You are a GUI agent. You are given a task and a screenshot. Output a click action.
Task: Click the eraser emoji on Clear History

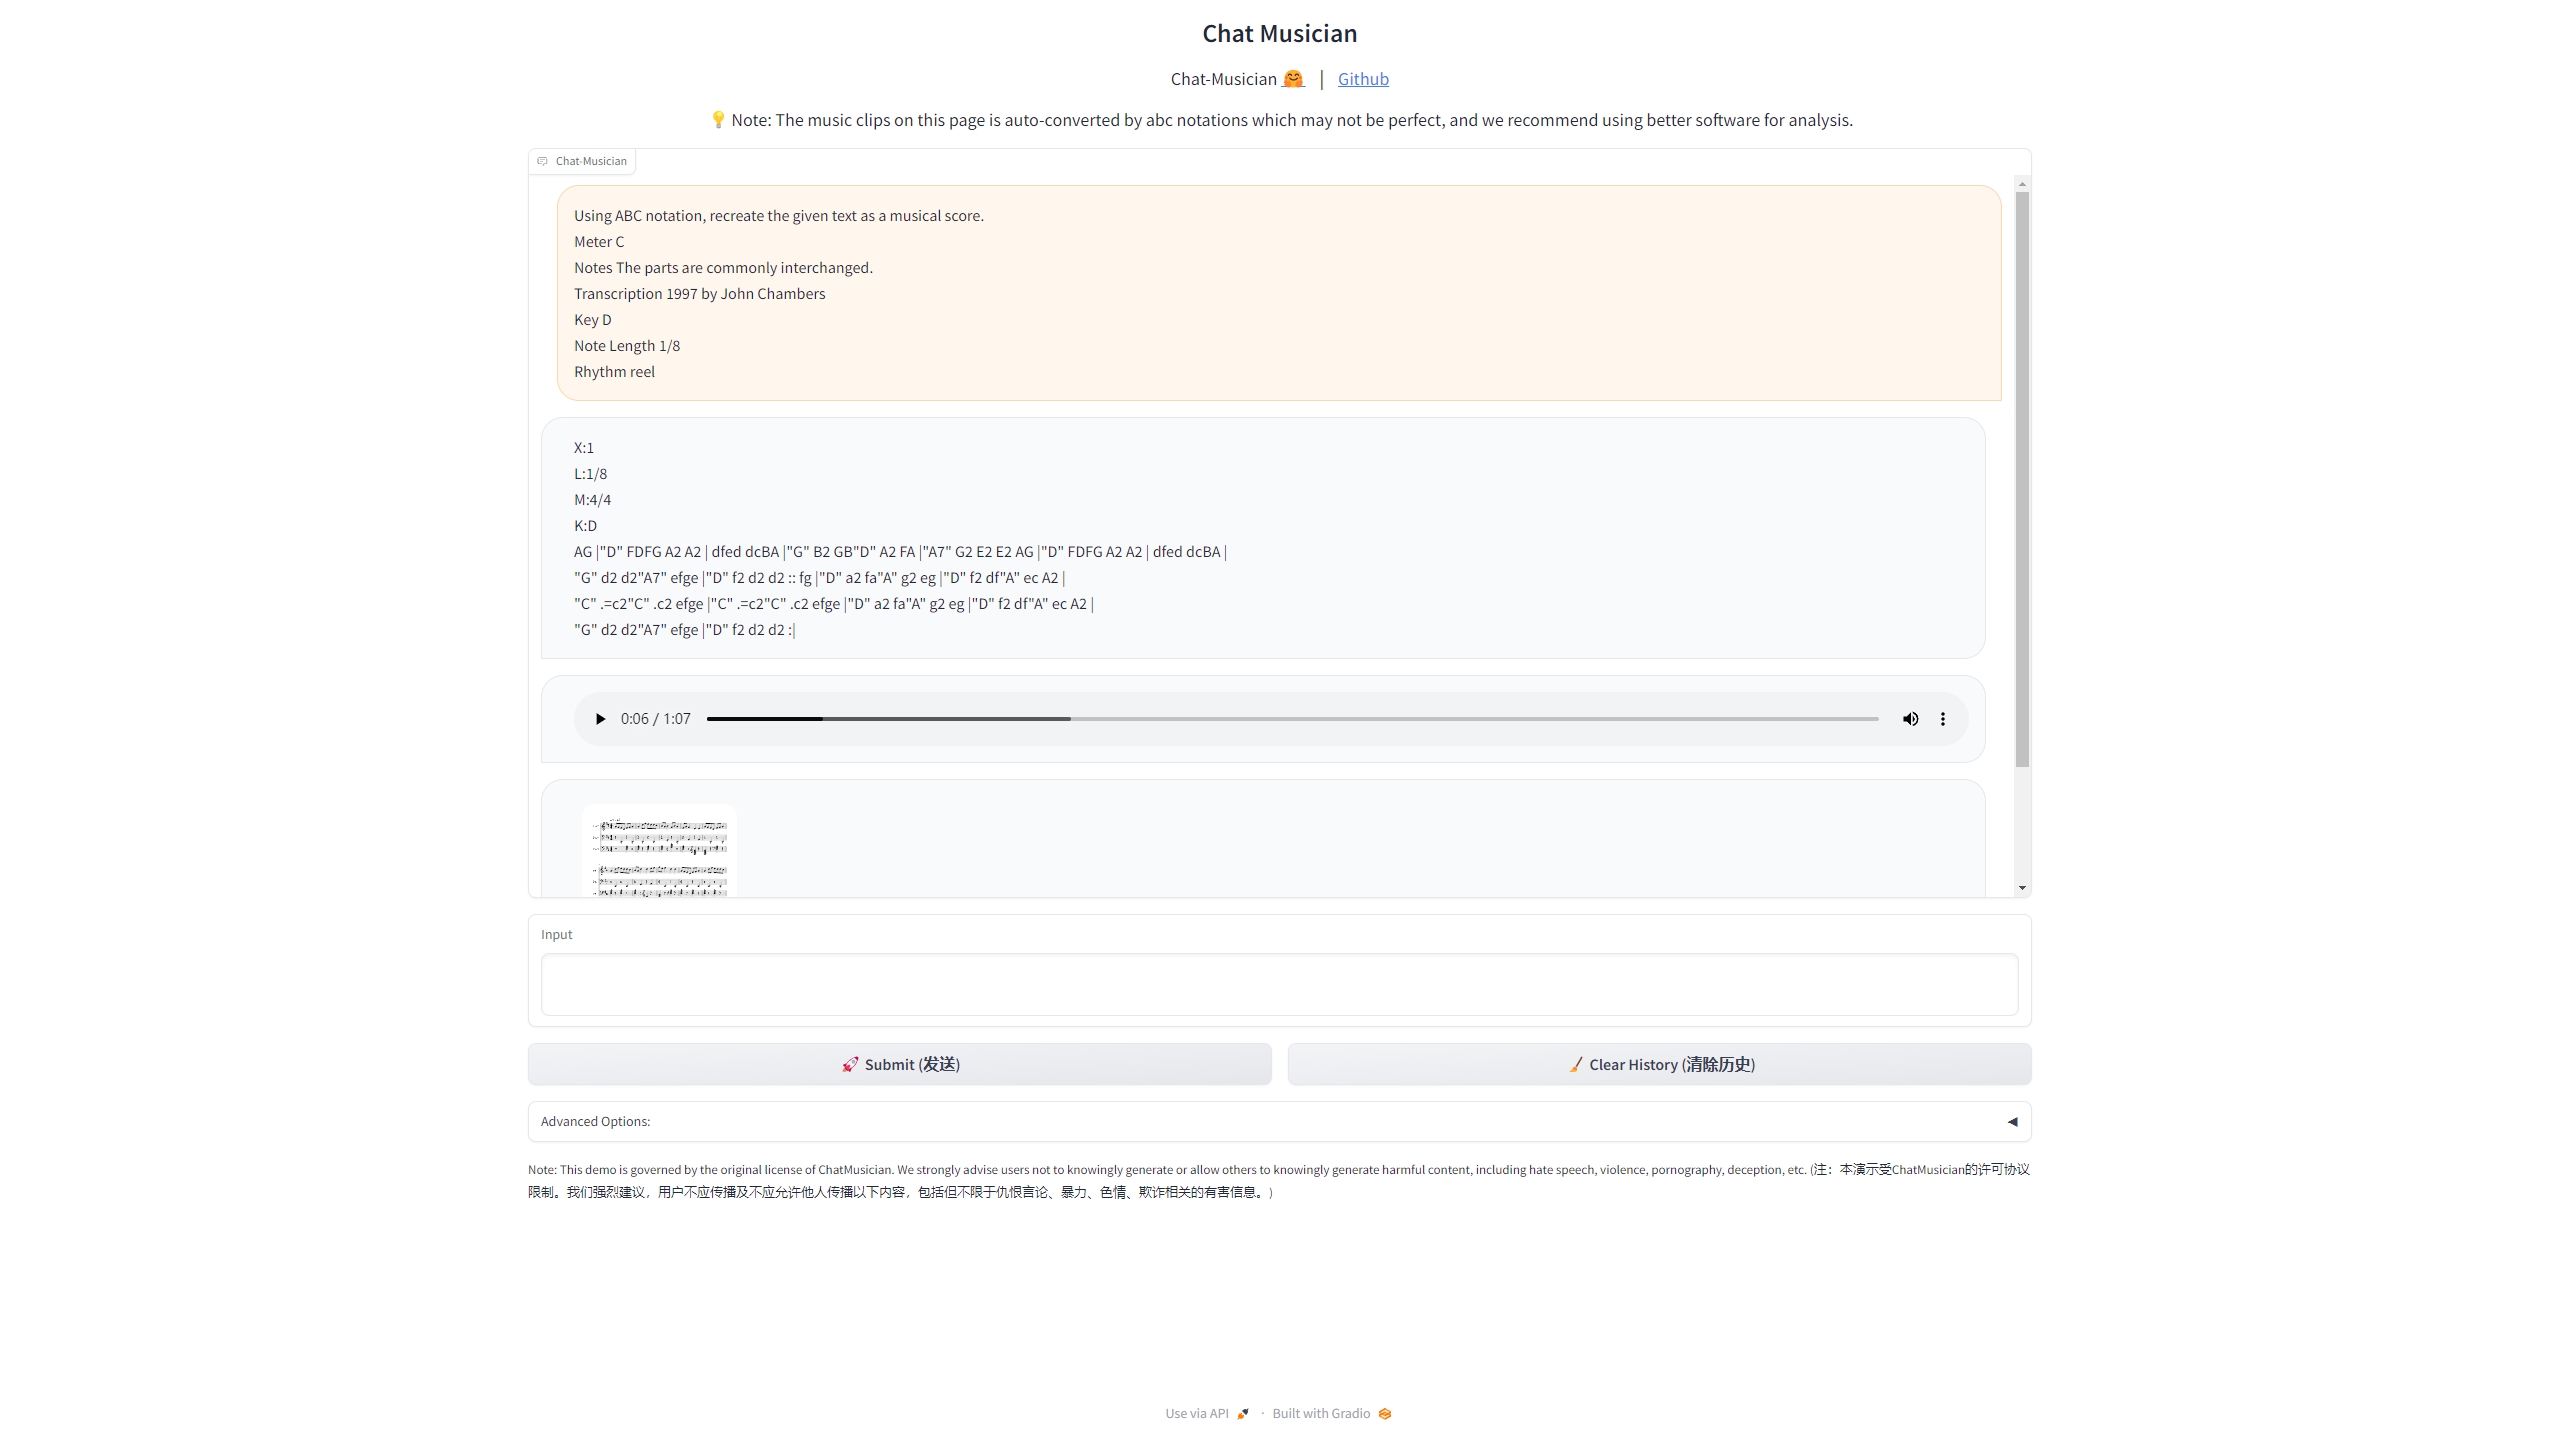(x=1572, y=1063)
